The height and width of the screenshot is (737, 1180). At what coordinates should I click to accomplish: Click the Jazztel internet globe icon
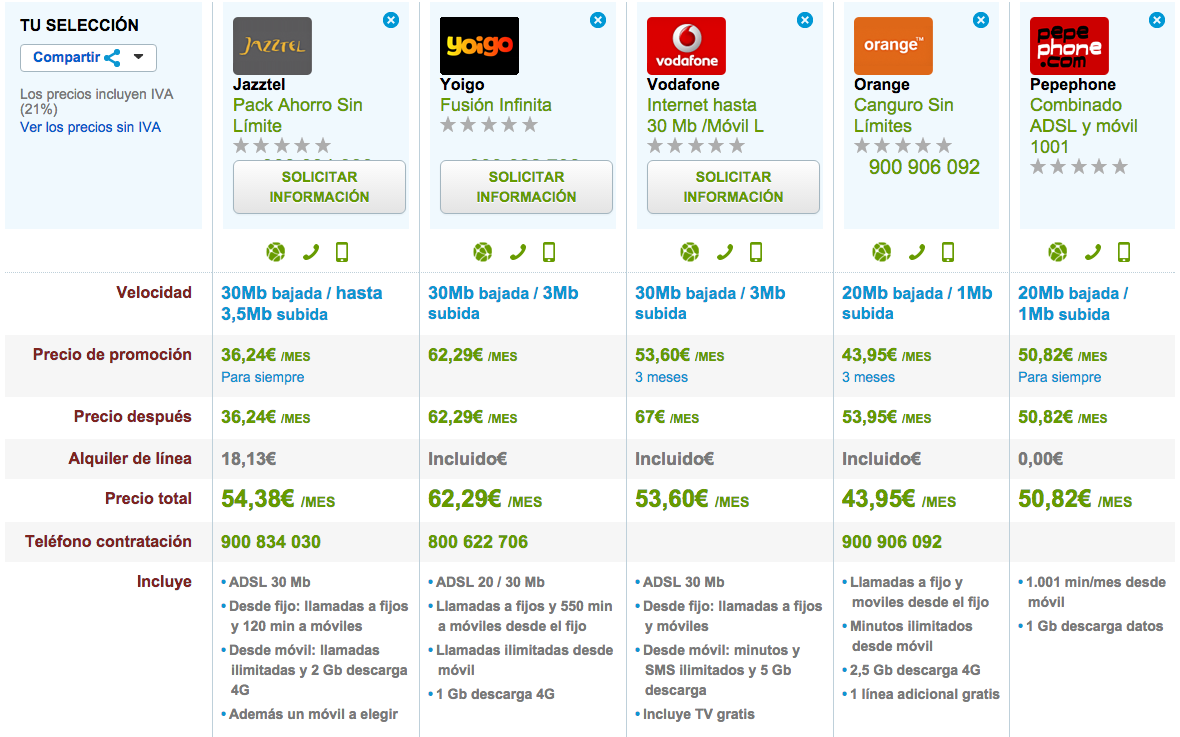(x=276, y=252)
